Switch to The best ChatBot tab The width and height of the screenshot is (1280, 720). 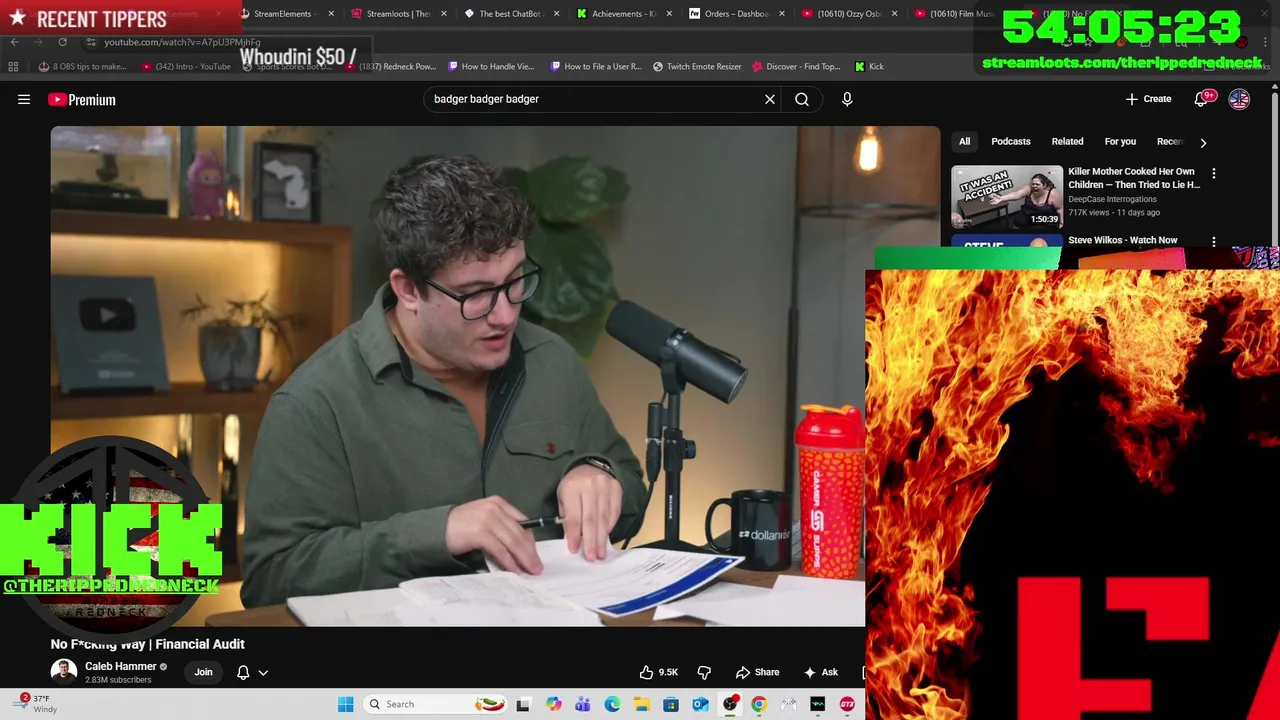click(x=510, y=14)
